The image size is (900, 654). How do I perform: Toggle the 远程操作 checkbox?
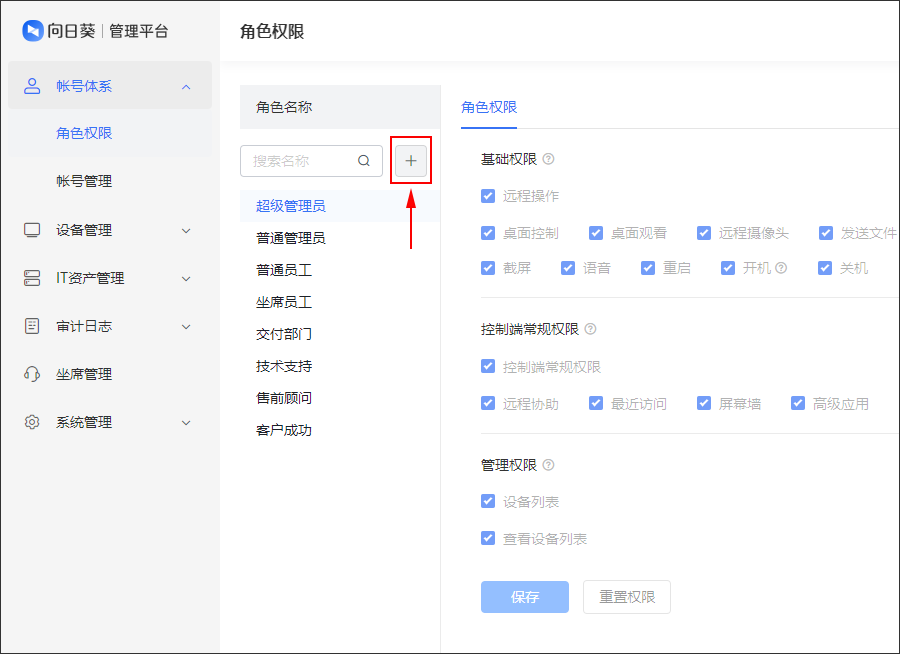[488, 196]
